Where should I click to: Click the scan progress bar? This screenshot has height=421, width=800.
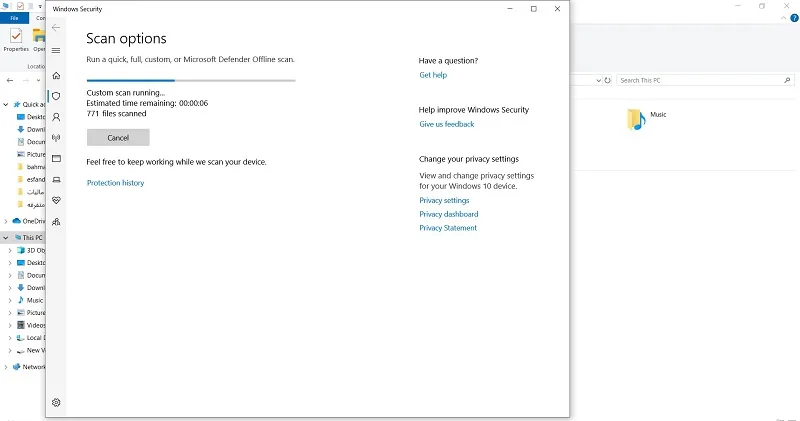pos(191,80)
